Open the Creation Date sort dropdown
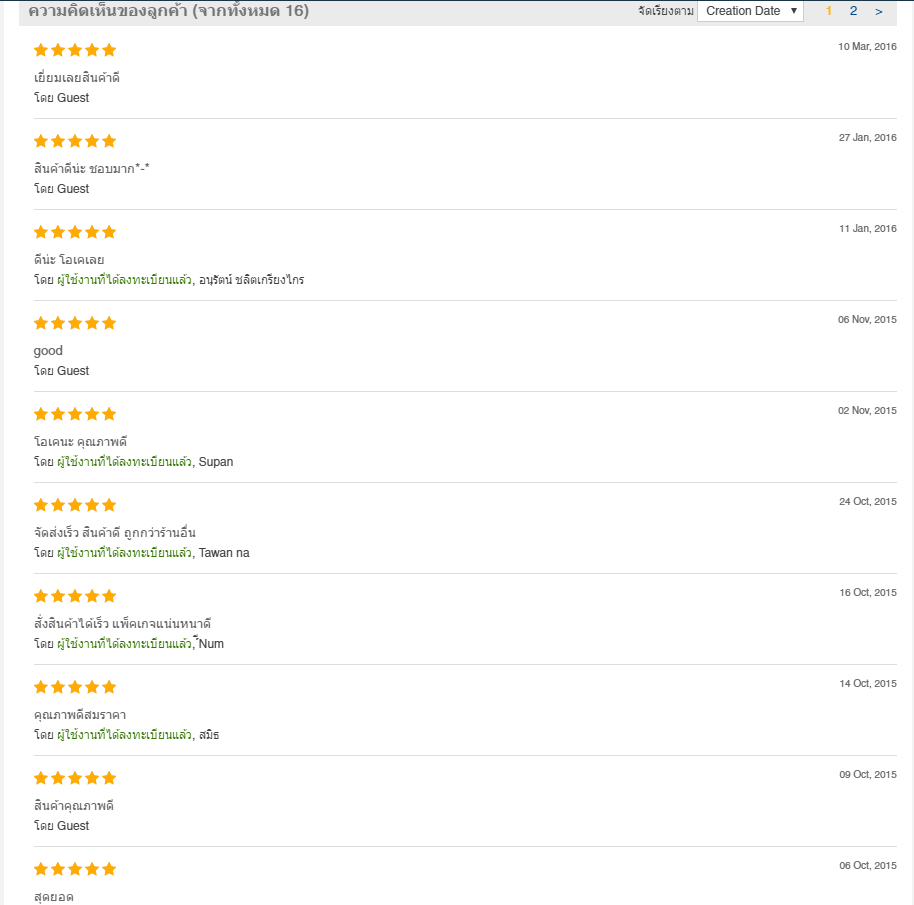The width and height of the screenshot is (914, 905). (x=750, y=11)
